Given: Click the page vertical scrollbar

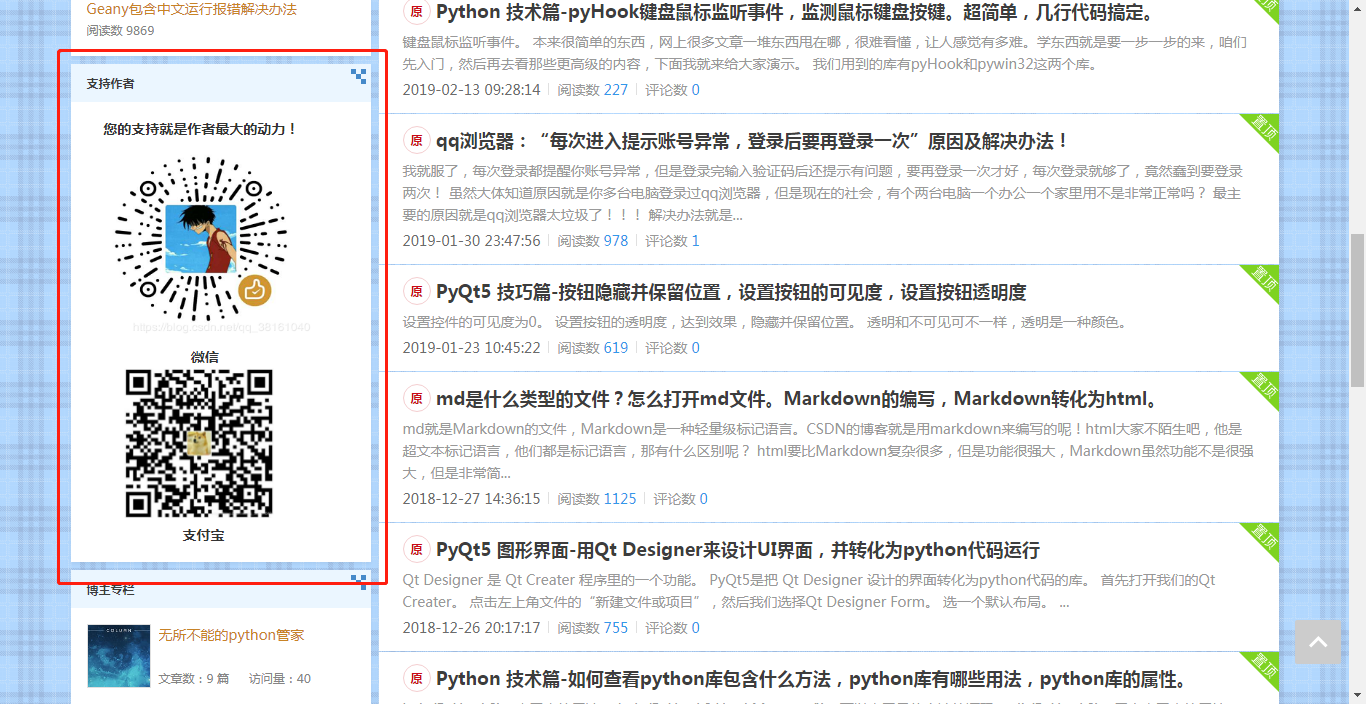Looking at the screenshot, I should point(1357,310).
